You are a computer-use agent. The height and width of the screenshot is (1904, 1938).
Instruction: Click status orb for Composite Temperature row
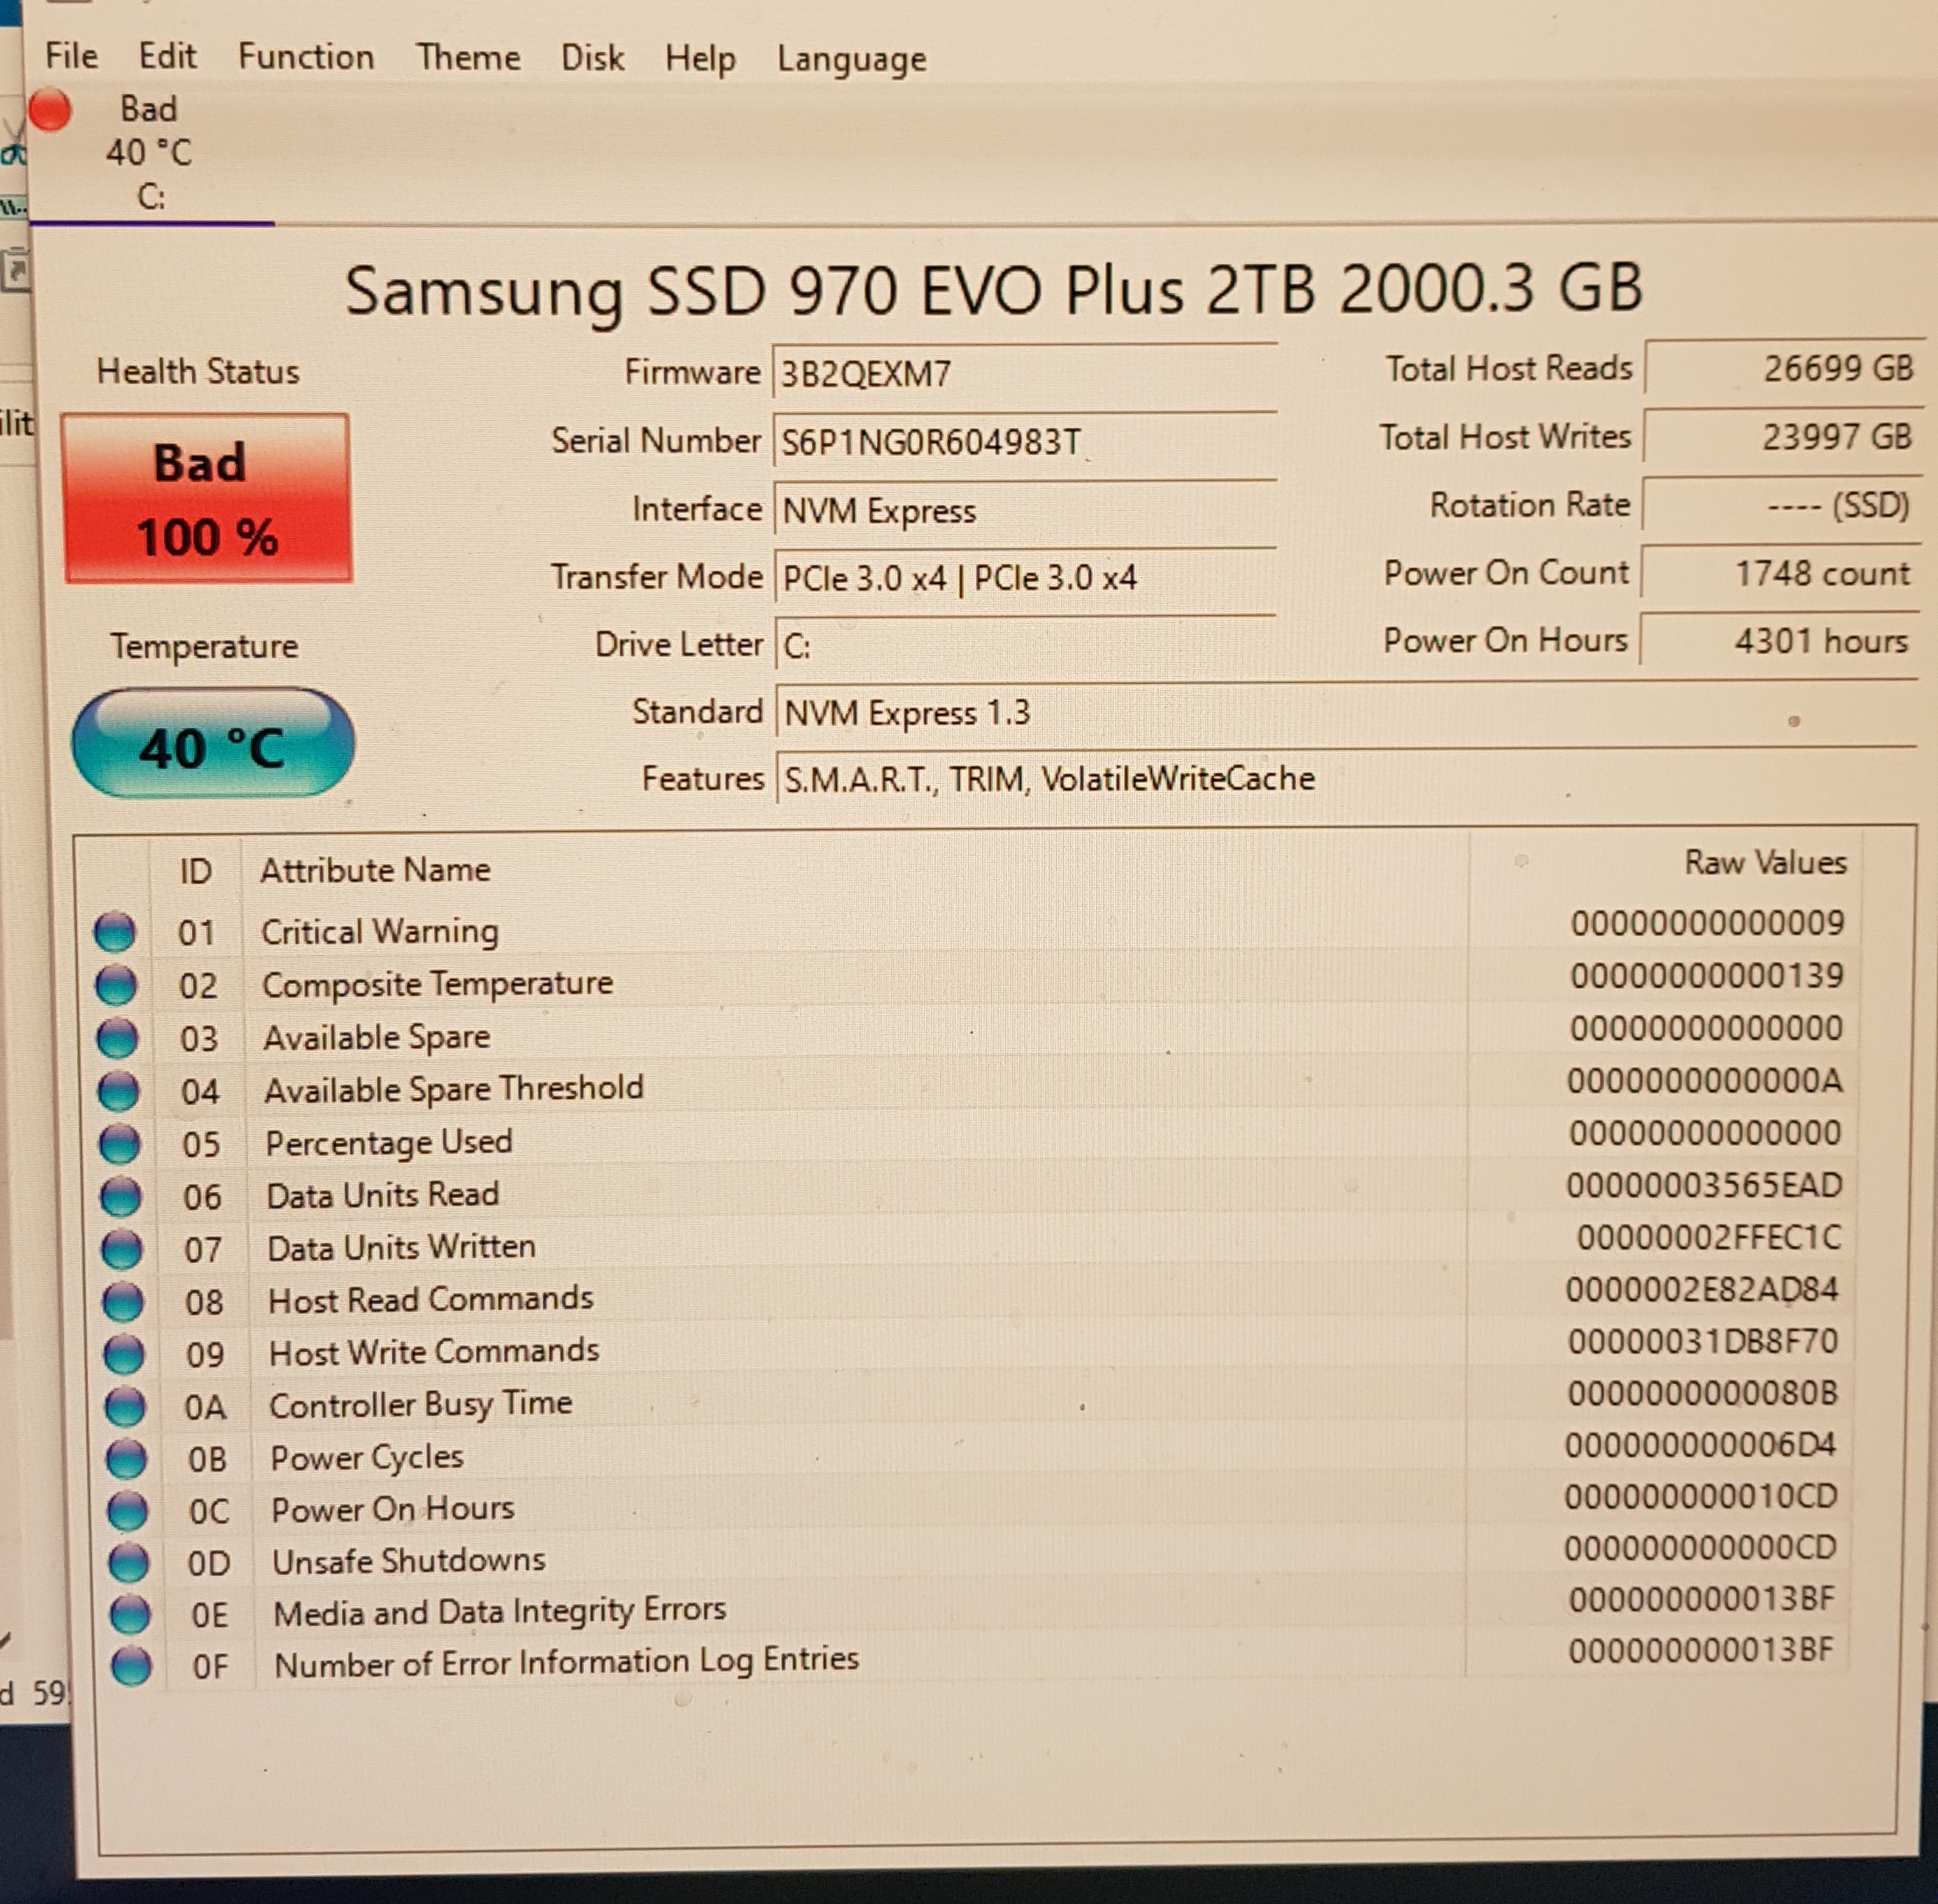point(116,985)
